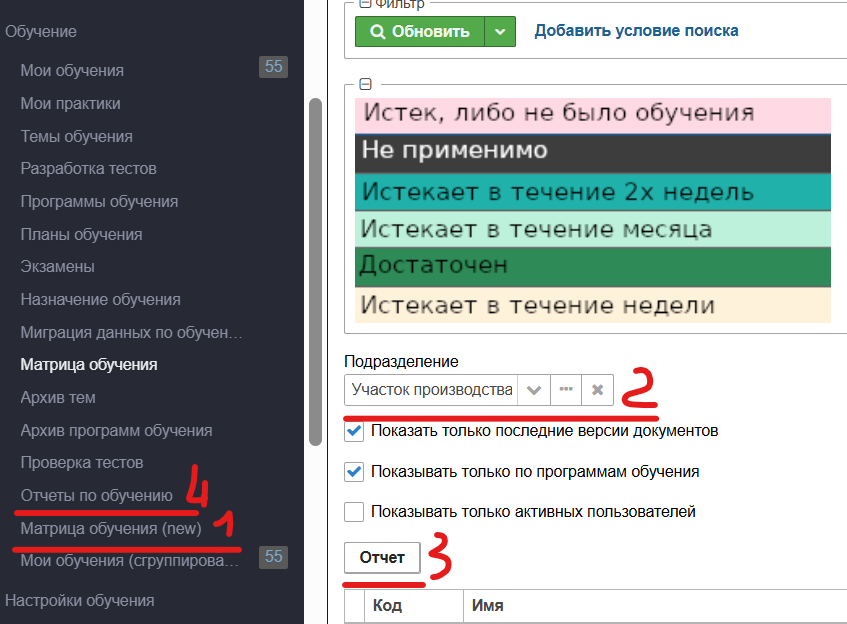Click the 55 badge beside grouped обучения
This screenshot has height=624, width=847.
pyautogui.click(x=273, y=557)
